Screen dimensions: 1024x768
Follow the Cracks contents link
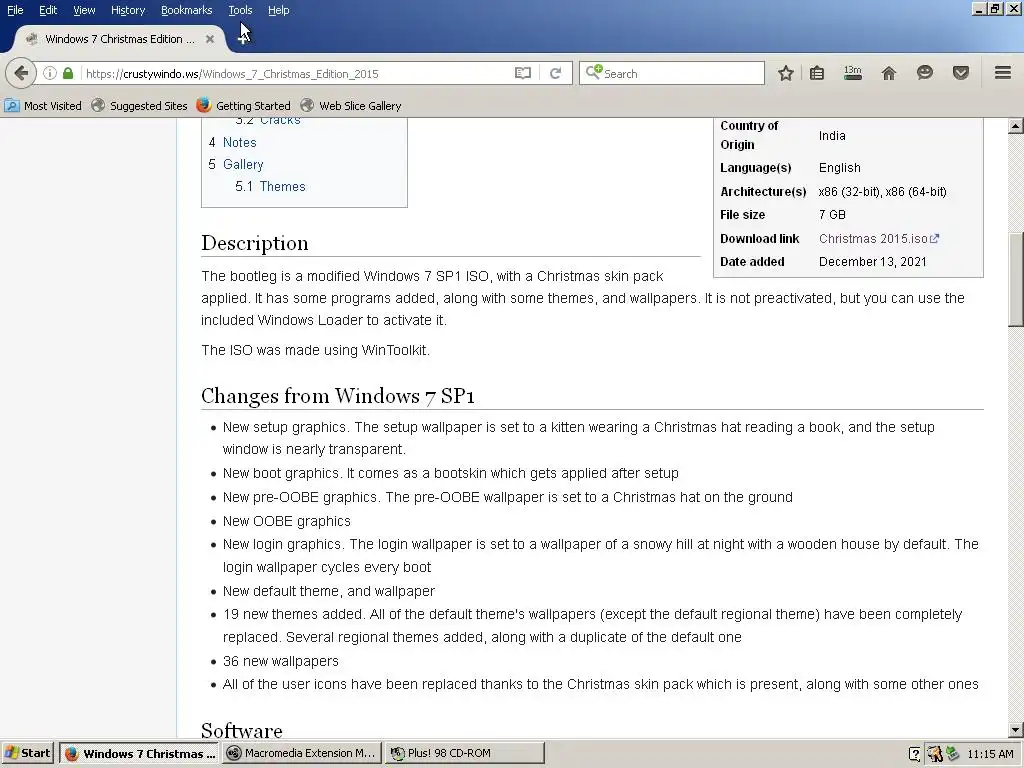click(280, 121)
